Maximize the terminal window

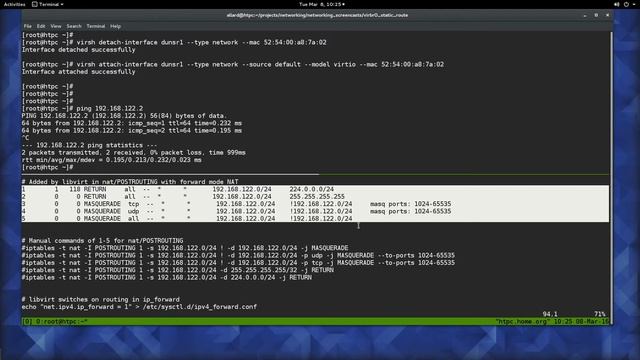[596, 15]
